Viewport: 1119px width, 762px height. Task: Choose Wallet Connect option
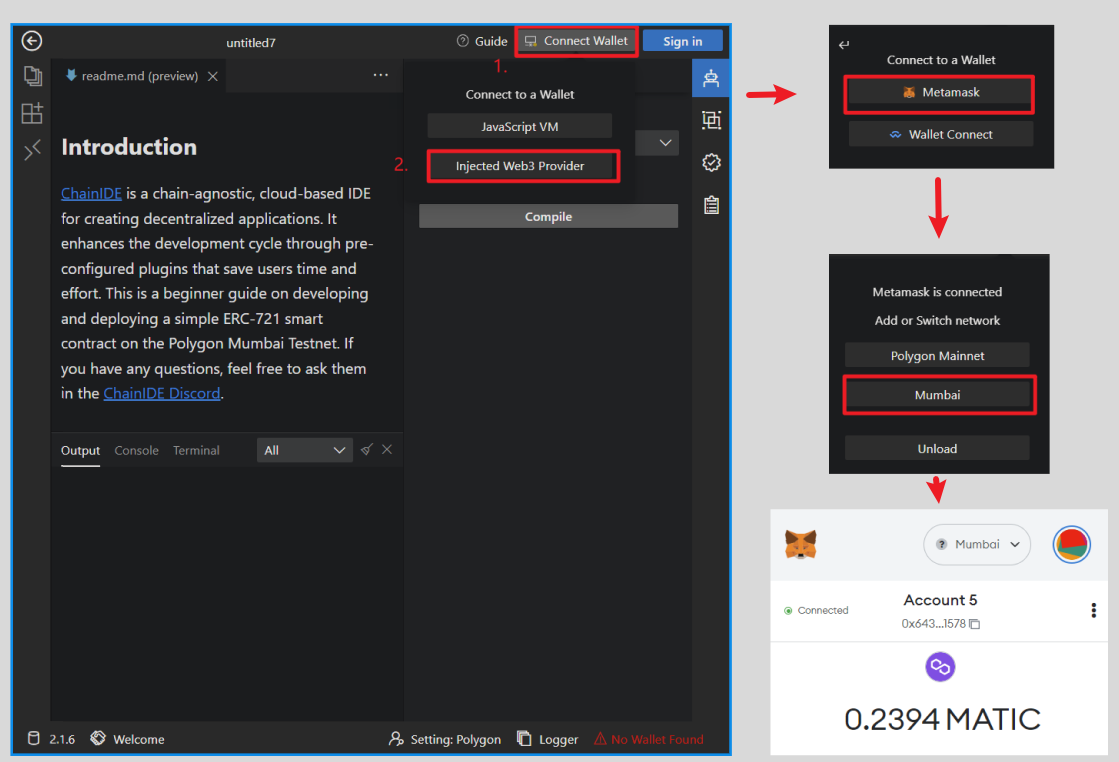(x=941, y=134)
